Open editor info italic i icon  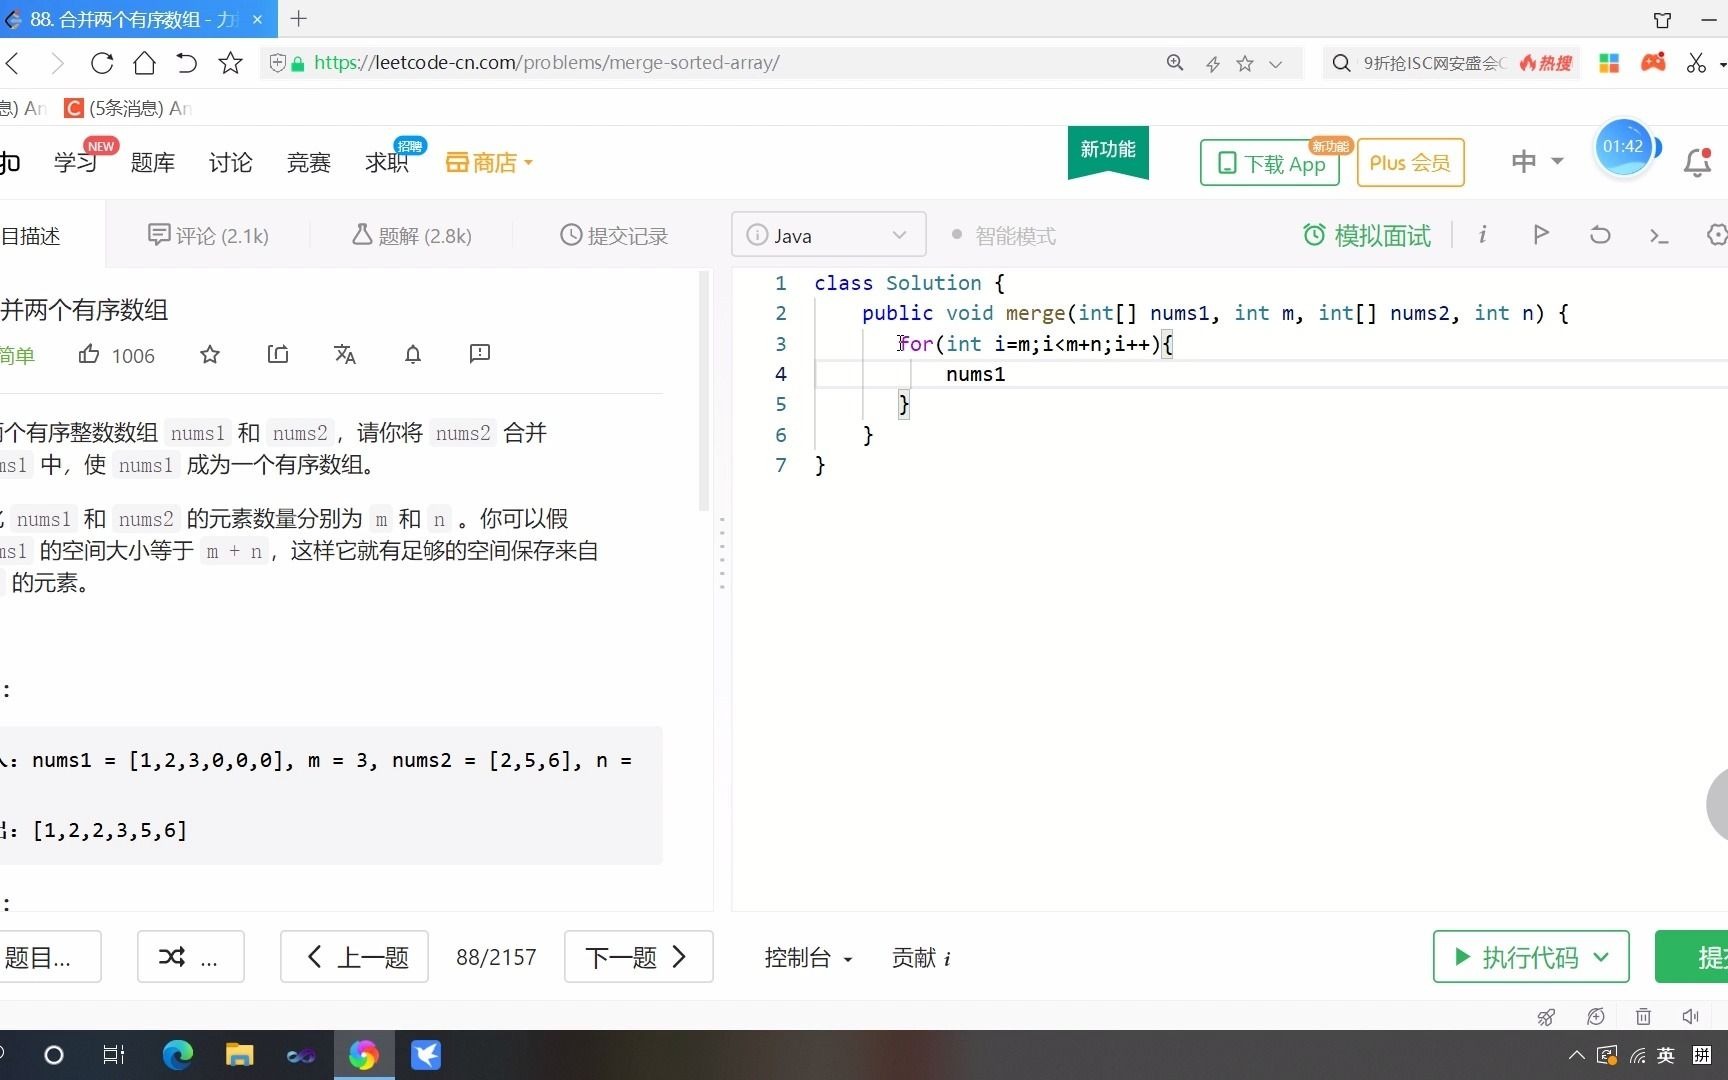[x=1482, y=234]
